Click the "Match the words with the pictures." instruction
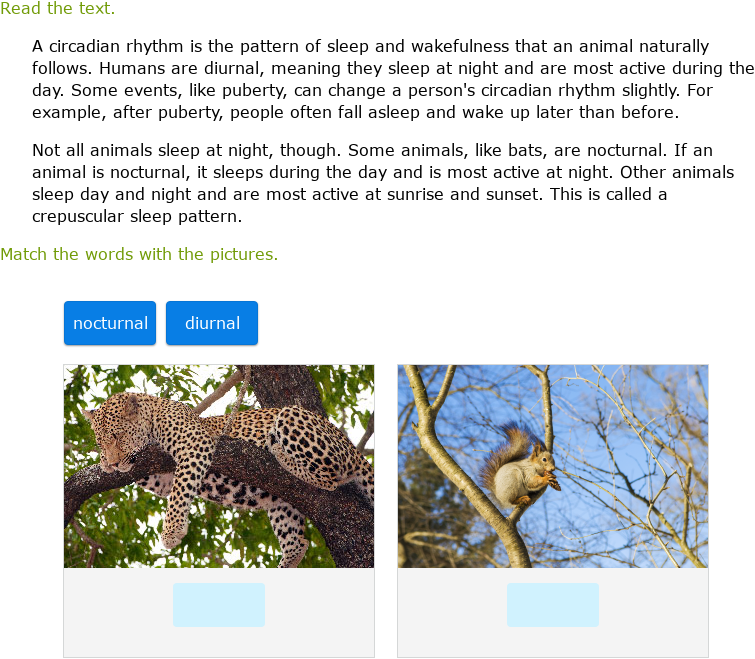 pyautogui.click(x=139, y=254)
